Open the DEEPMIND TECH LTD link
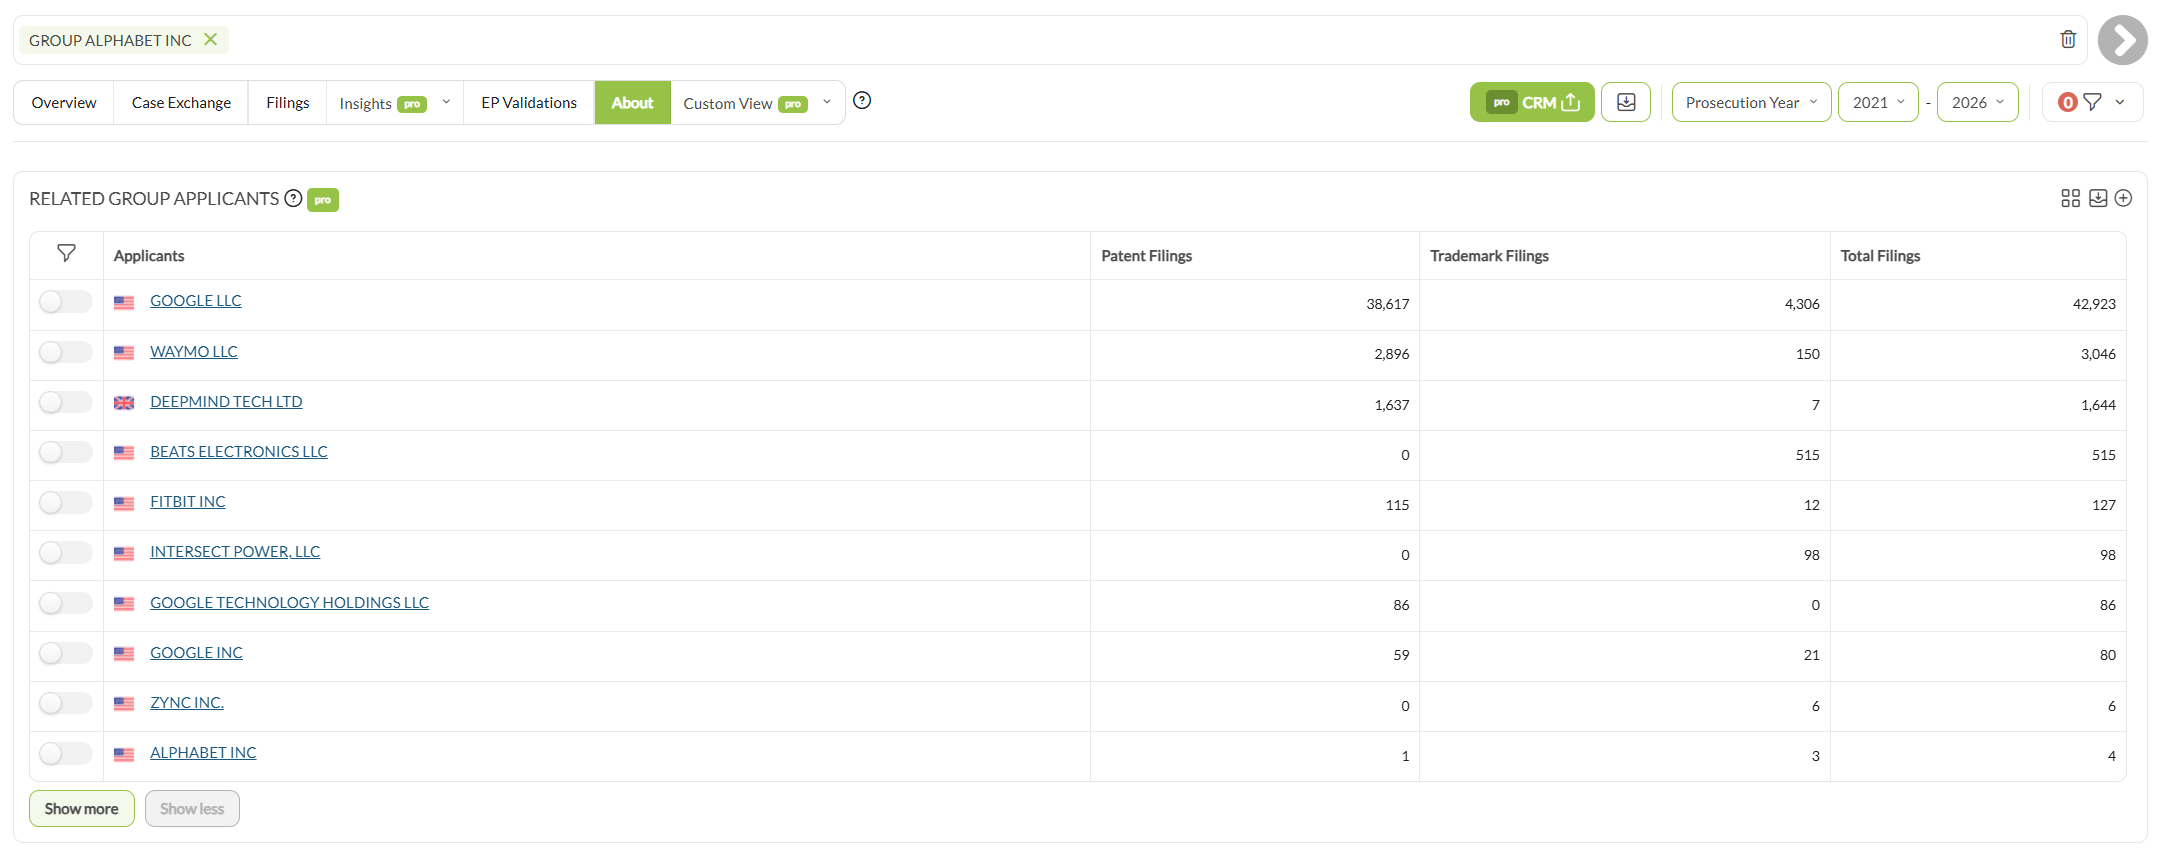The image size is (2160, 848). click(226, 402)
